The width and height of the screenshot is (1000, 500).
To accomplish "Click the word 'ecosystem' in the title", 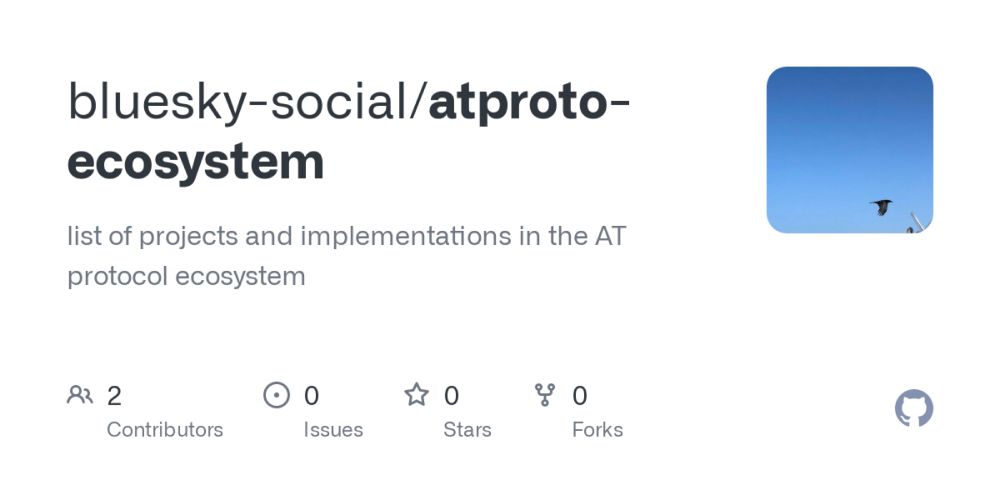I will [x=195, y=163].
